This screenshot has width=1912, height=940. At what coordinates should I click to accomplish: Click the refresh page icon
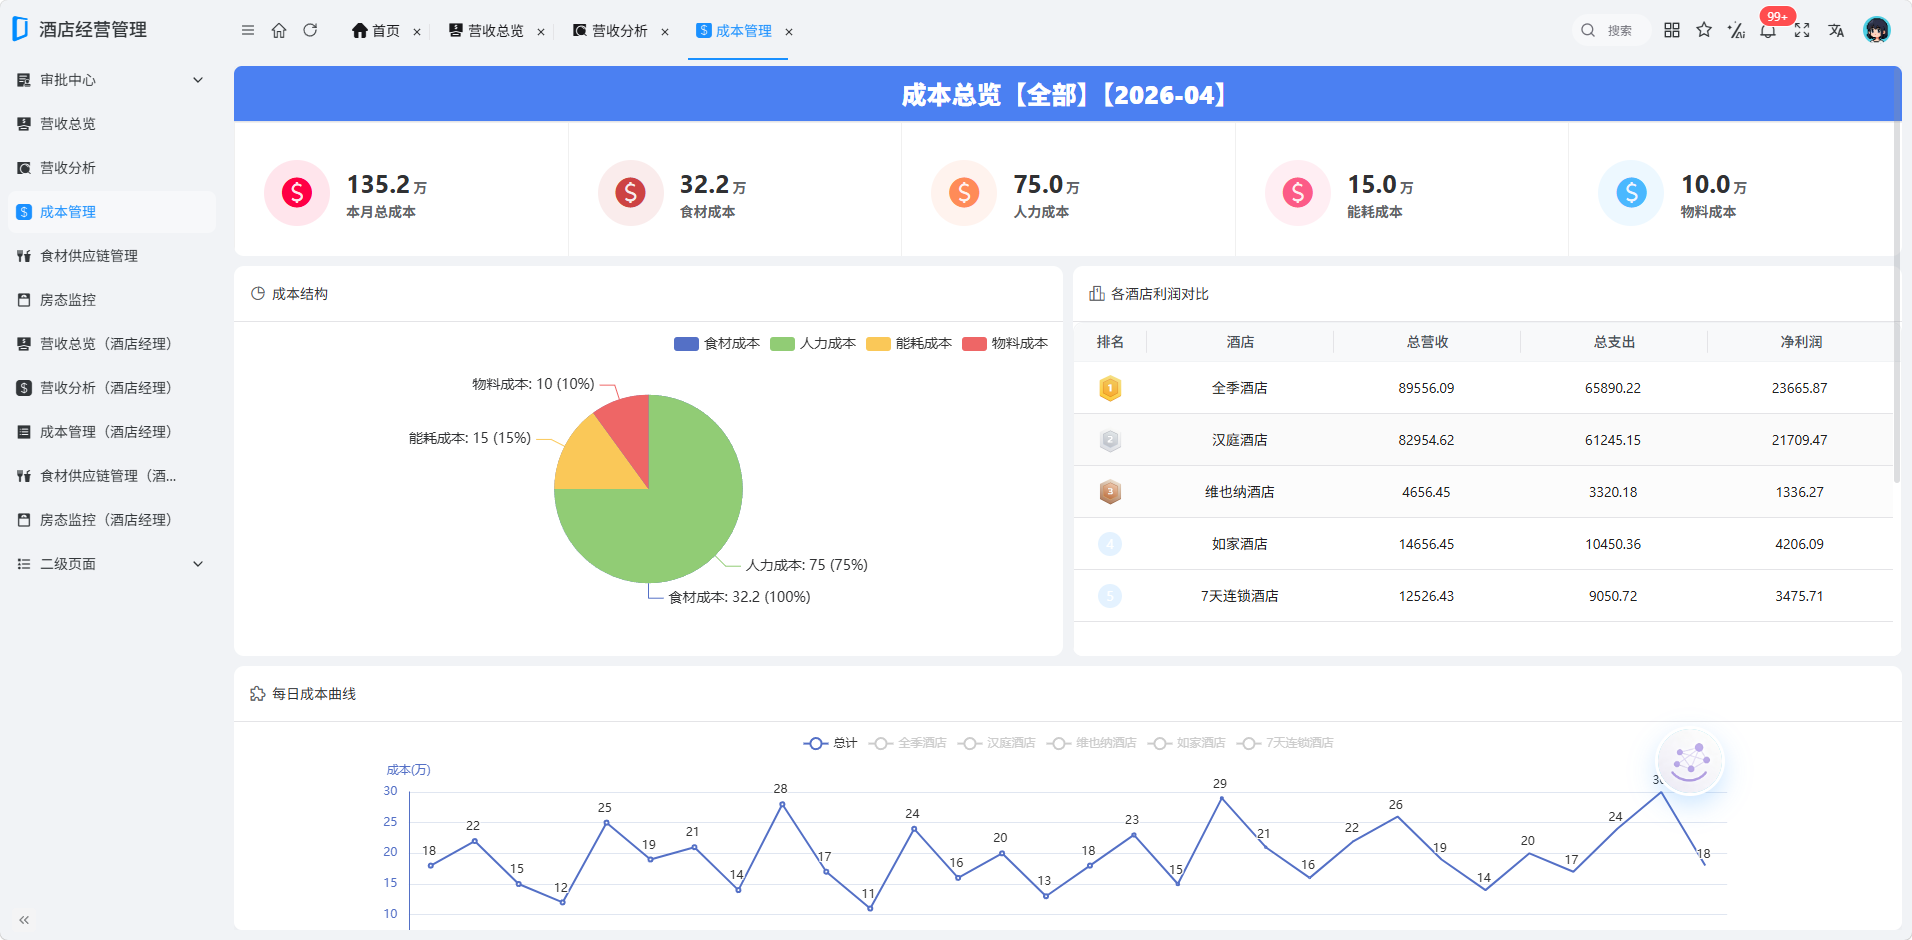click(x=310, y=31)
